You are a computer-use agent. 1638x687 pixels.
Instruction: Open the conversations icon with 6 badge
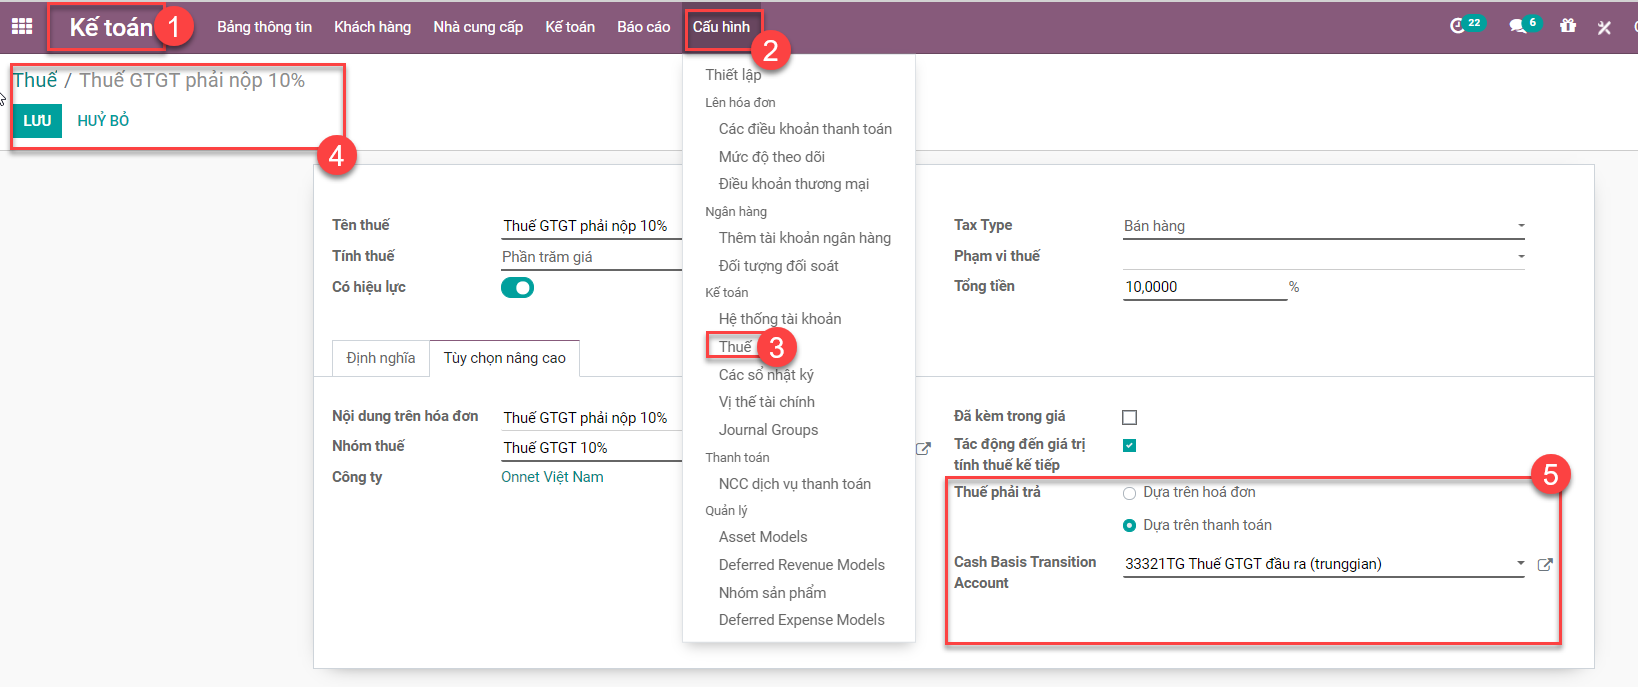(x=1518, y=26)
